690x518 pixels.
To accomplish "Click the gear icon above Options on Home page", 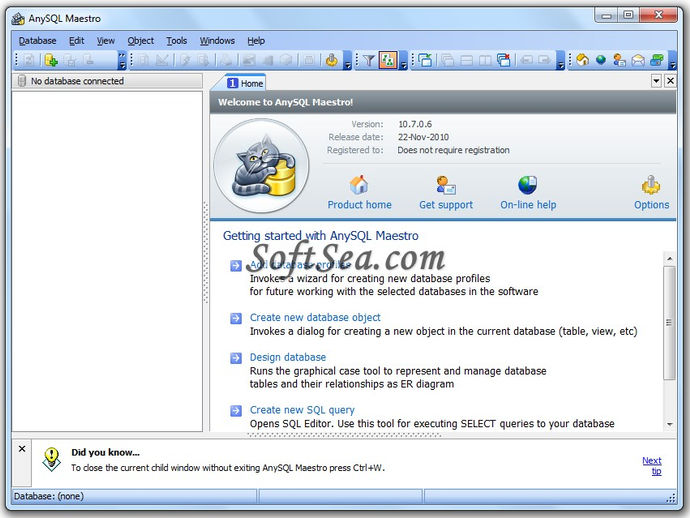I will click(651, 185).
